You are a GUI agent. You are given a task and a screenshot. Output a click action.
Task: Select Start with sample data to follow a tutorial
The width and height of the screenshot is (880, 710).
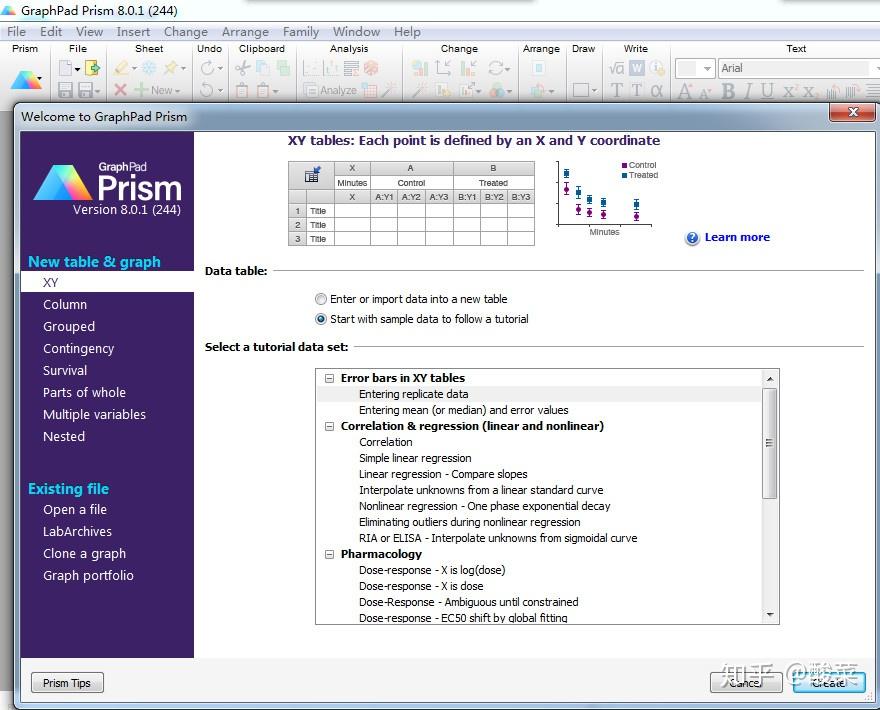pos(321,317)
